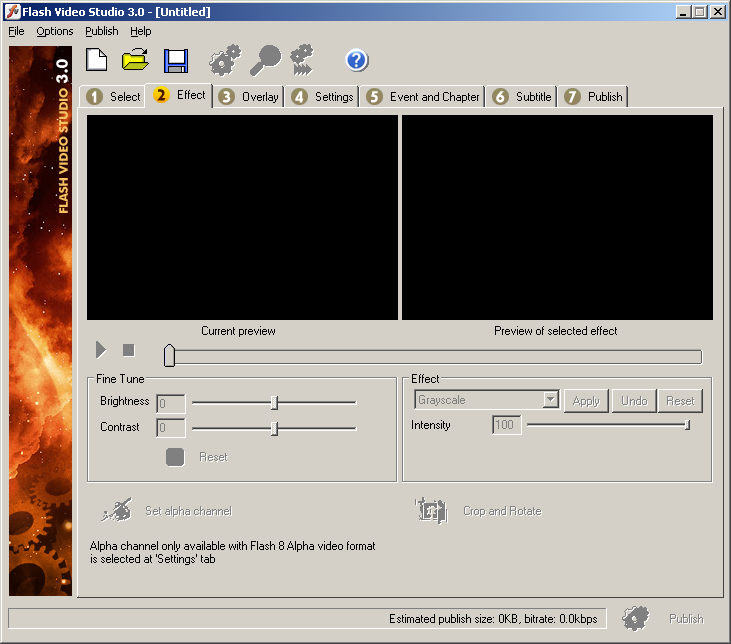Click the gray square icon beside Fine Tune Reset

tap(175, 457)
